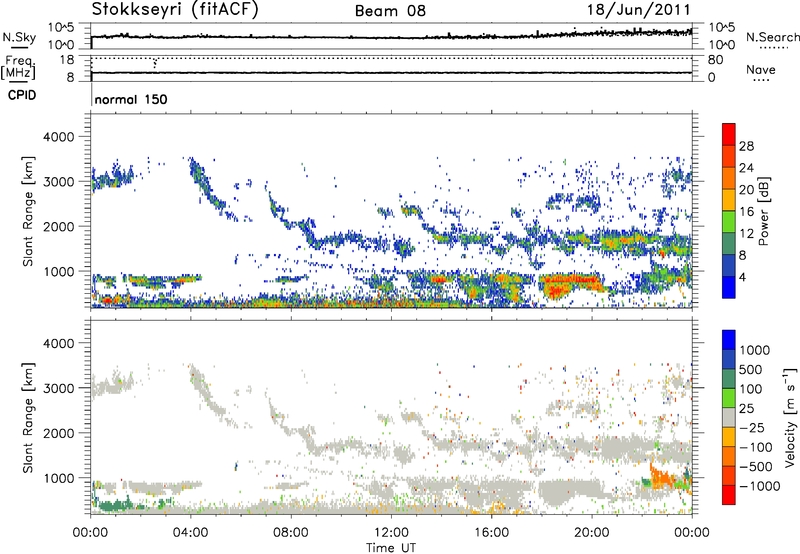Click the blue top segment of Velocity color bar
This screenshot has height=554, width=800.
(x=729, y=340)
